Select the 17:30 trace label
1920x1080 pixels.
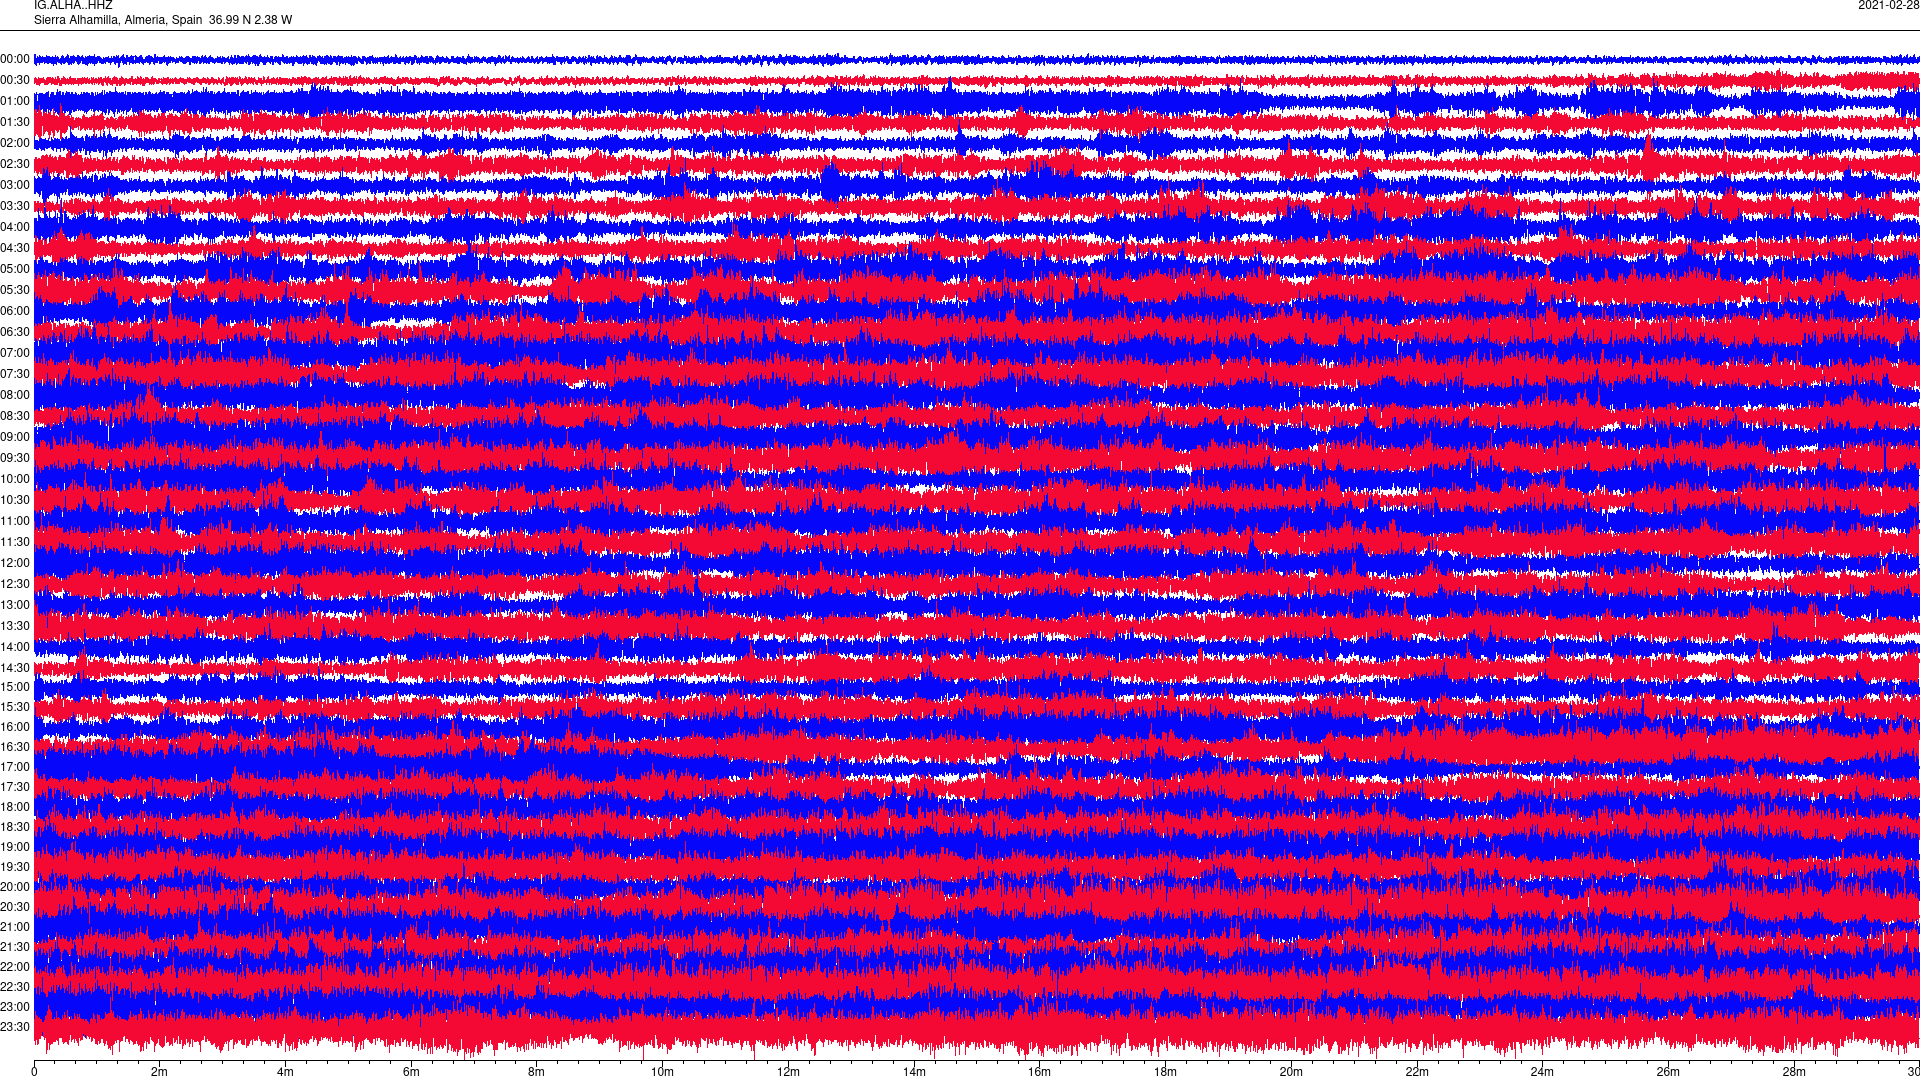[15, 788]
